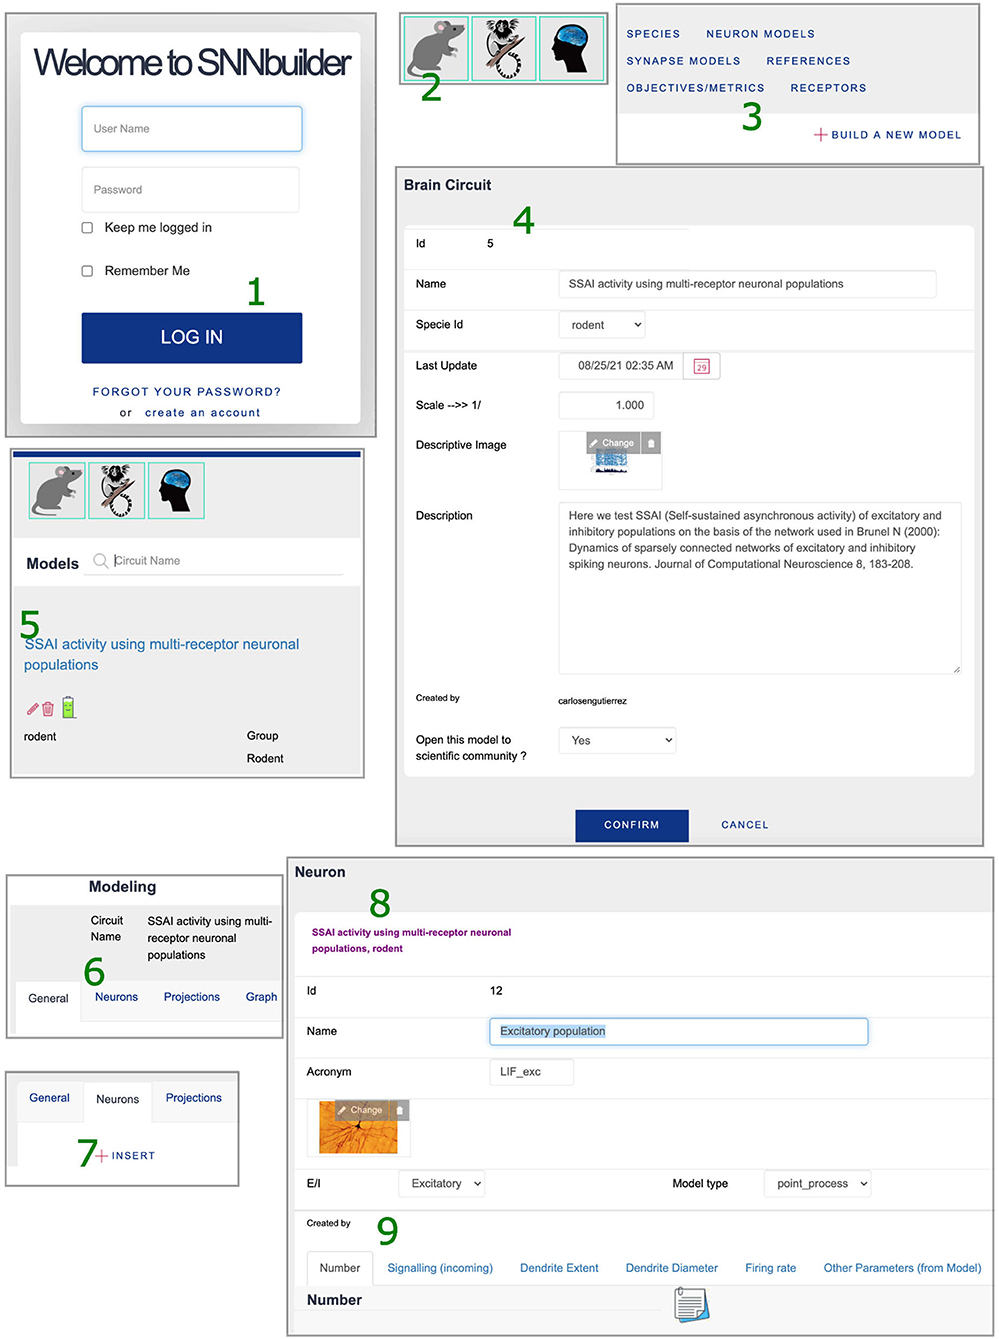The image size is (999, 1339).
Task: Select the human brain icon in Models panel
Action: 176,490
